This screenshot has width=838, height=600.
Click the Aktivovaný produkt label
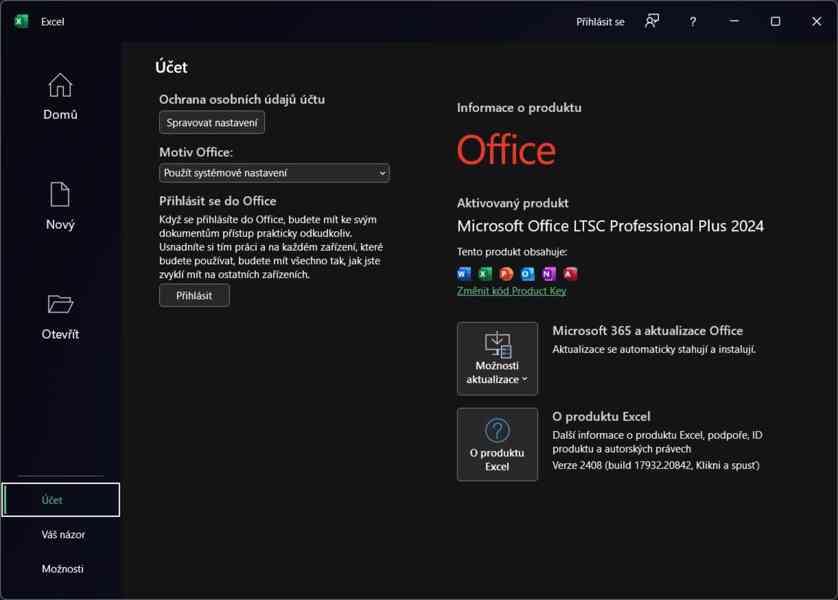click(x=513, y=203)
